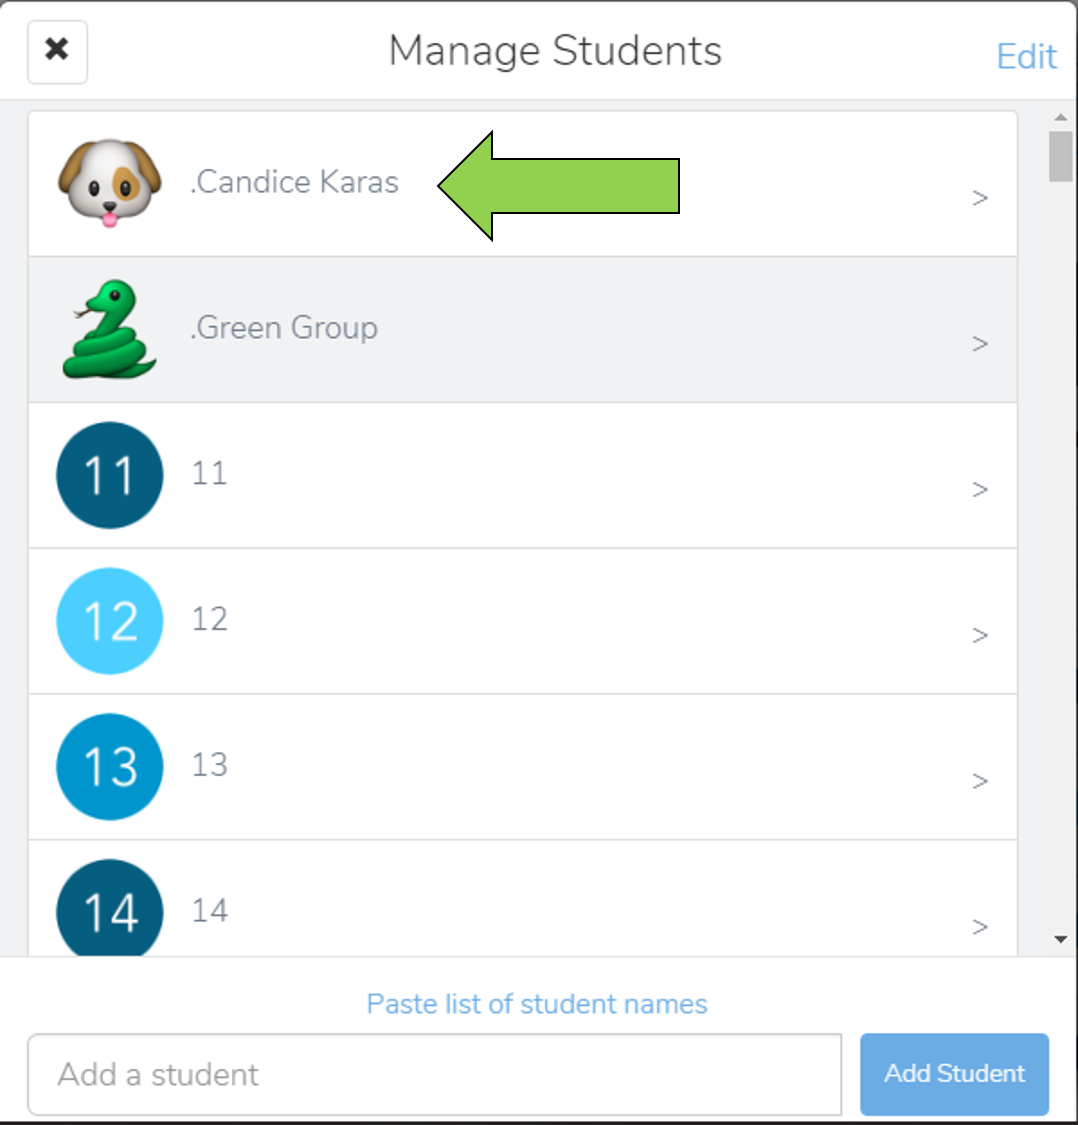
Task: Click the Add Student button
Action: 955,1074
